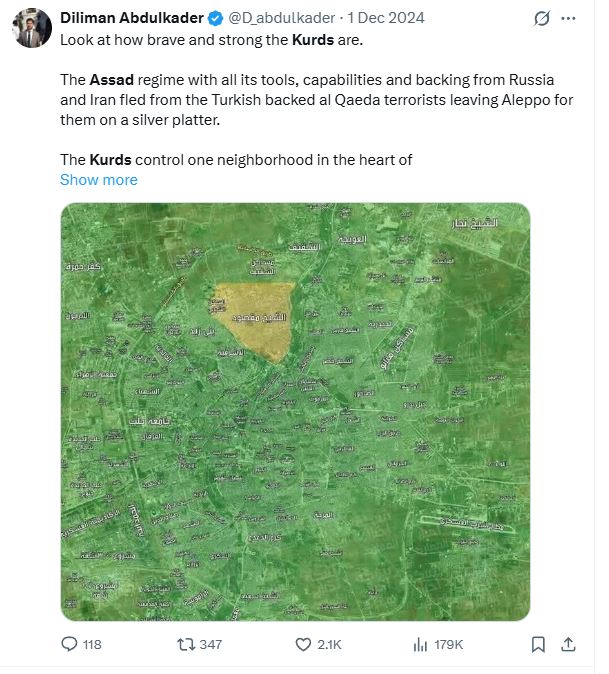Expand tweet text with Show more

(x=99, y=180)
